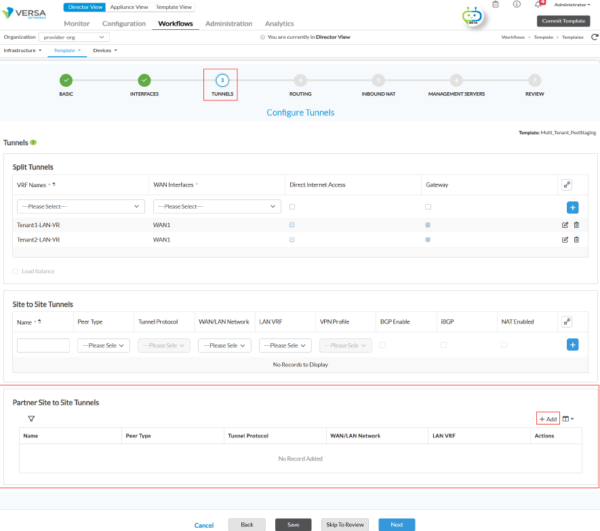Check Direct Internet Access in new split tunnel row

tap(292, 207)
